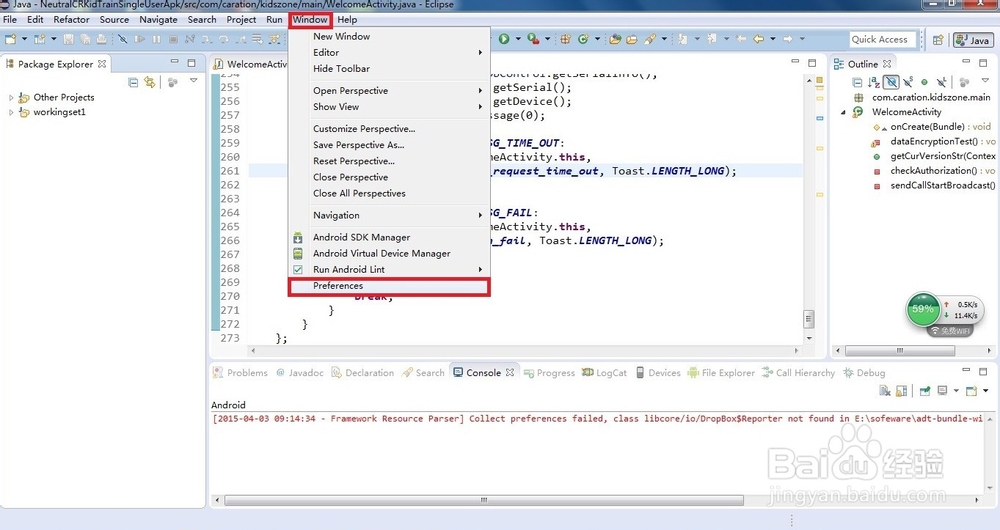Open Android Virtual Device Manager entry

pyautogui.click(x=381, y=253)
